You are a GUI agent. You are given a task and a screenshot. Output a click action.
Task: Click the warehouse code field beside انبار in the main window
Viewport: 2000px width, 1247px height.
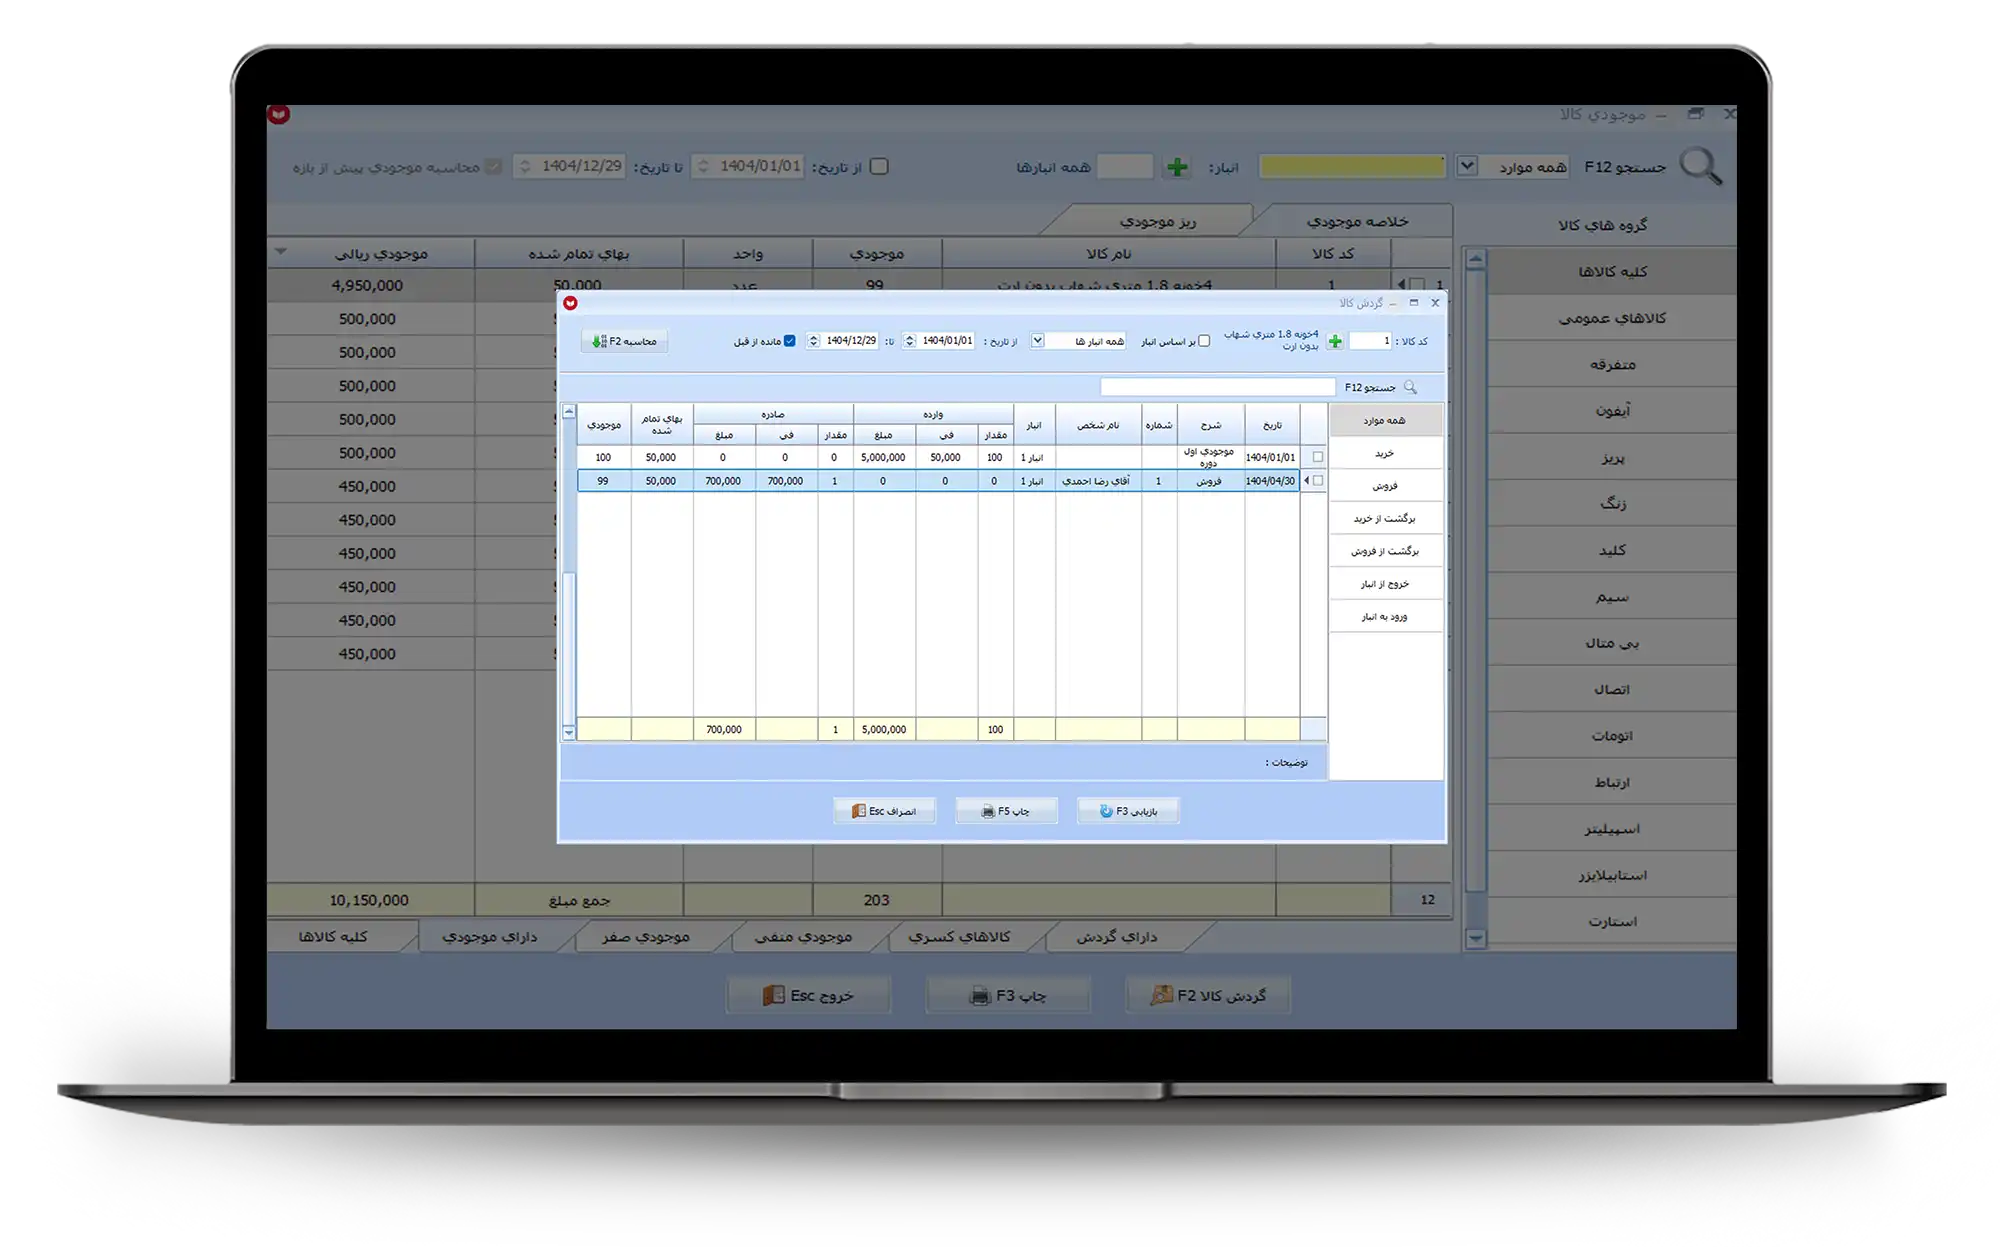pos(1125,166)
